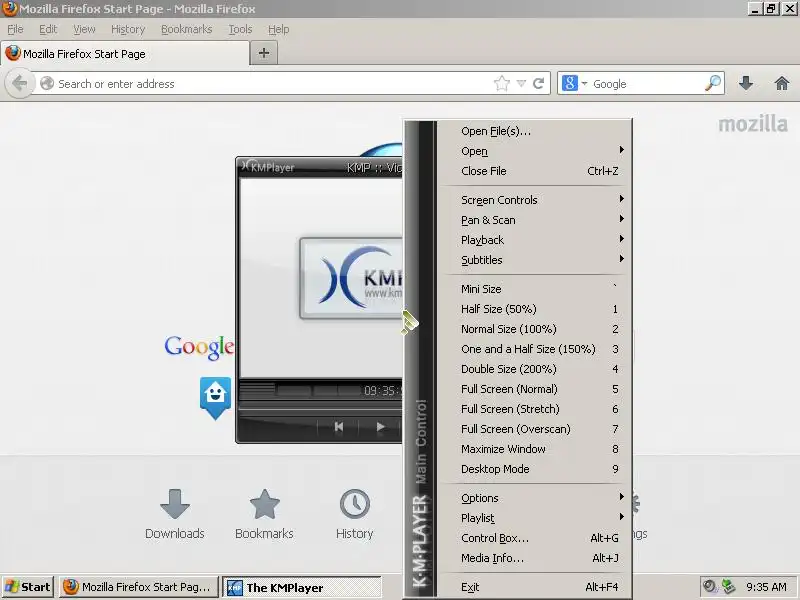Switch to The KMPlayer taskbar button
Viewport: 800px width, 600px height.
tap(302, 587)
